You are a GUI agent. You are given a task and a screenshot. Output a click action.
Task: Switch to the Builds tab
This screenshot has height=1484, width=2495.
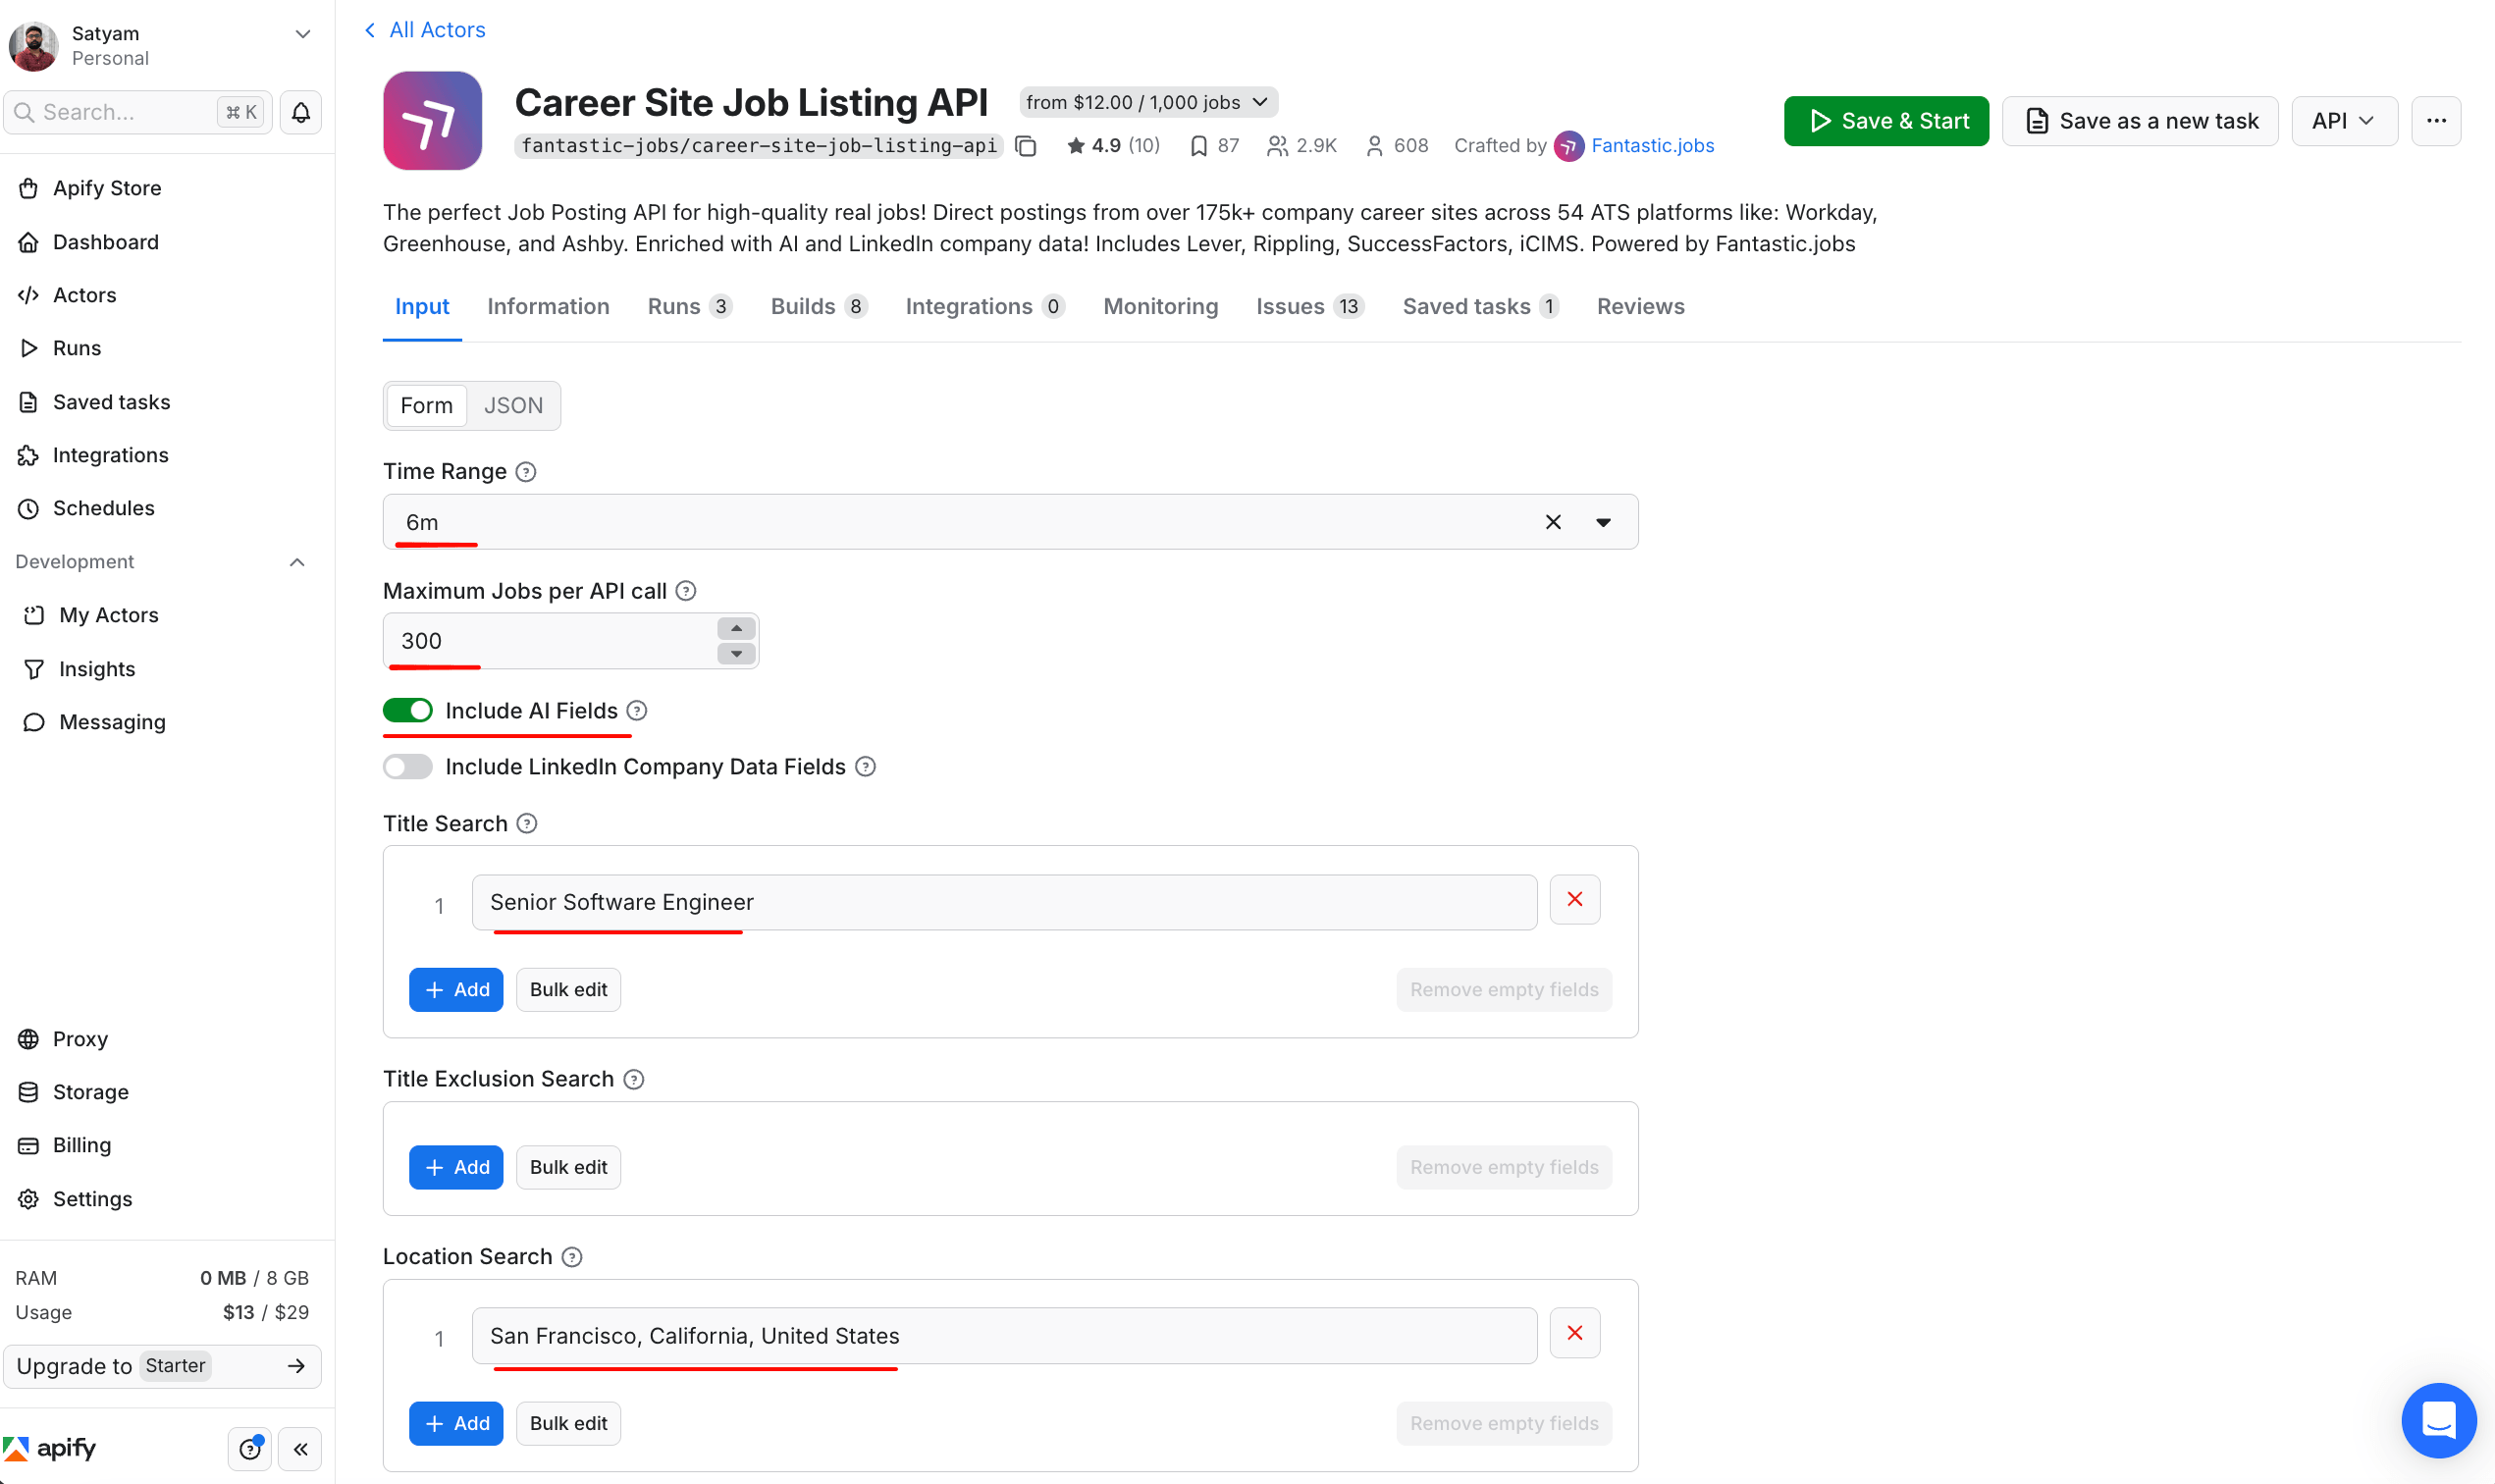pyautogui.click(x=818, y=307)
